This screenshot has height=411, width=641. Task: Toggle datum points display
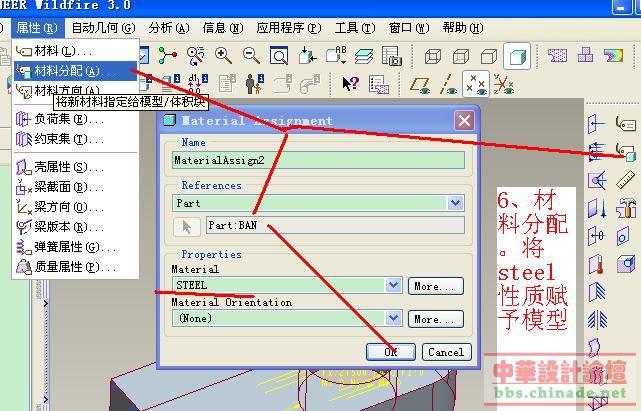coord(476,84)
